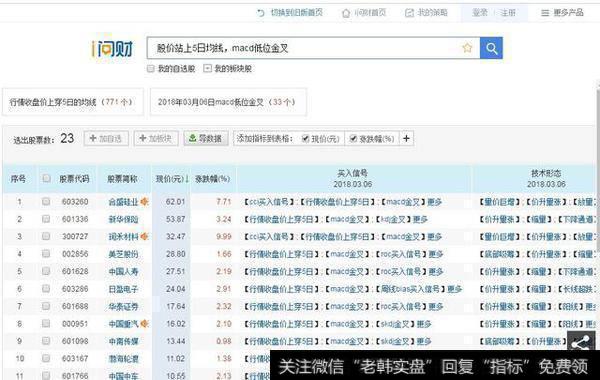Toggle the select-all checkbox in table header
Image resolution: width=600 pixels, height=380 pixels.
click(x=46, y=178)
